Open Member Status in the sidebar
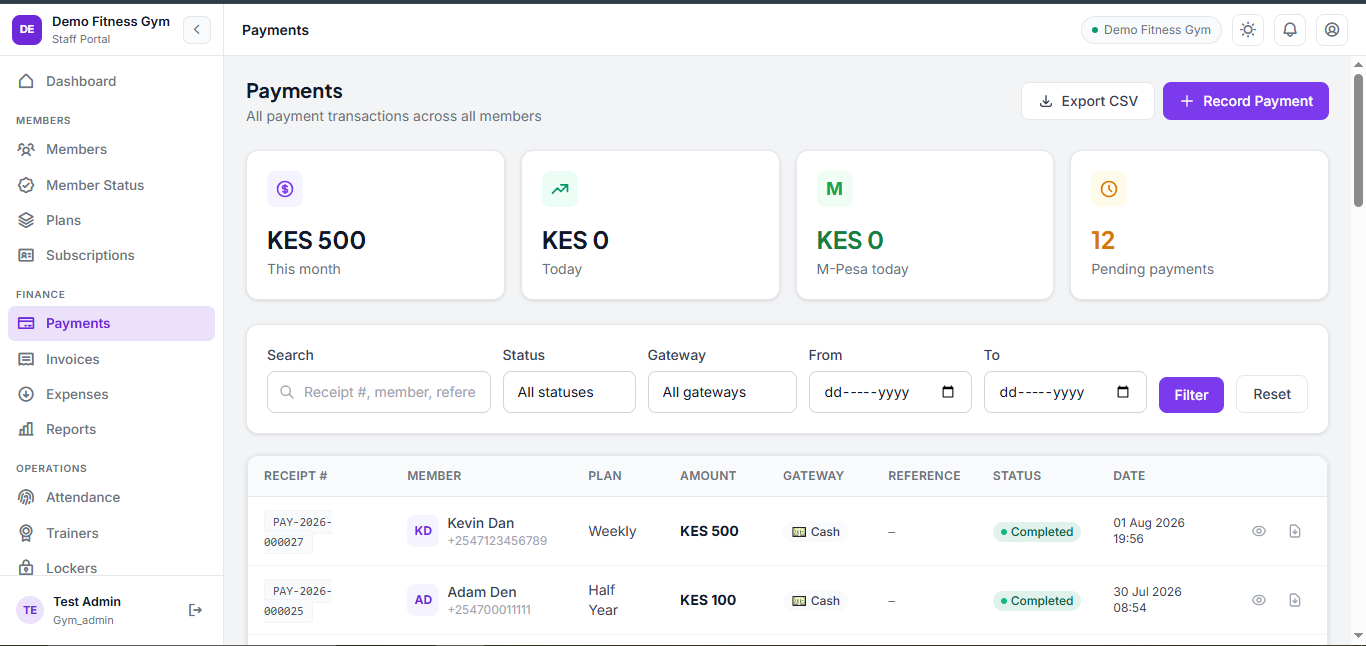The height and width of the screenshot is (646, 1366). point(111,185)
